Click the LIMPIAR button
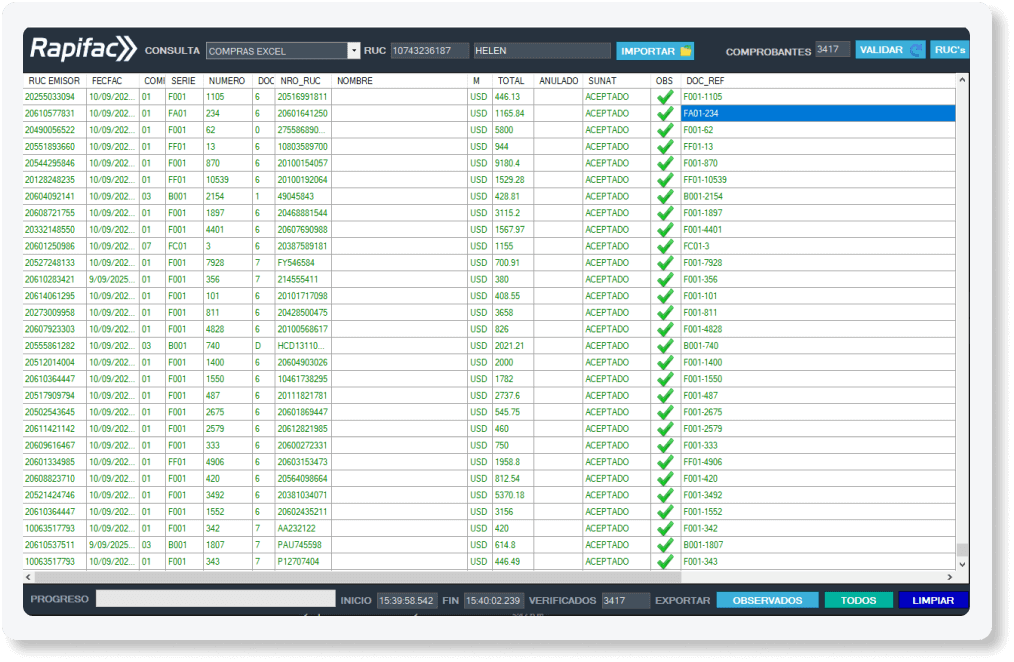 pyautogui.click(x=932, y=601)
